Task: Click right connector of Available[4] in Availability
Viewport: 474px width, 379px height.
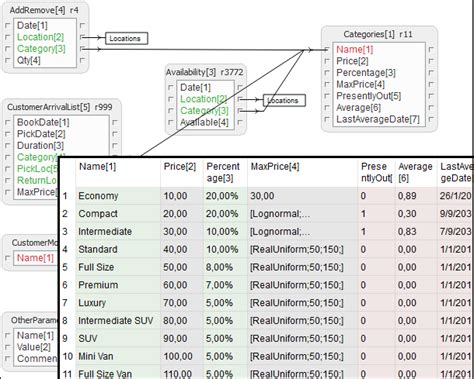Action: [x=240, y=123]
